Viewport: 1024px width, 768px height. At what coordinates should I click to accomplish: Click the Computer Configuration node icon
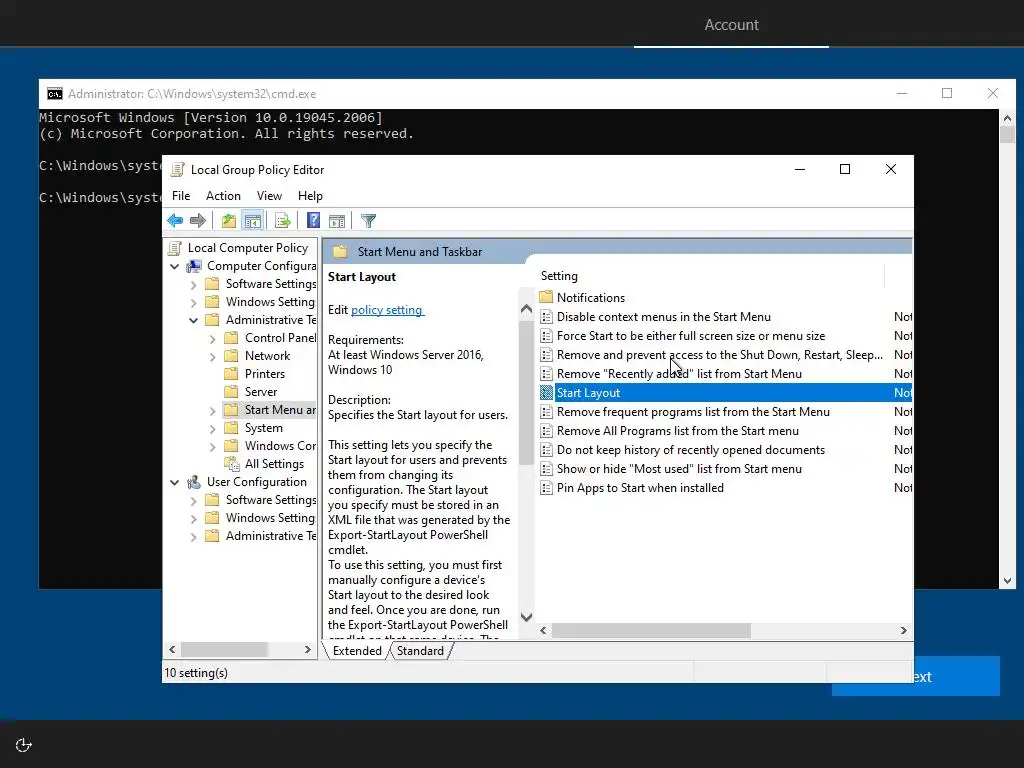(194, 266)
